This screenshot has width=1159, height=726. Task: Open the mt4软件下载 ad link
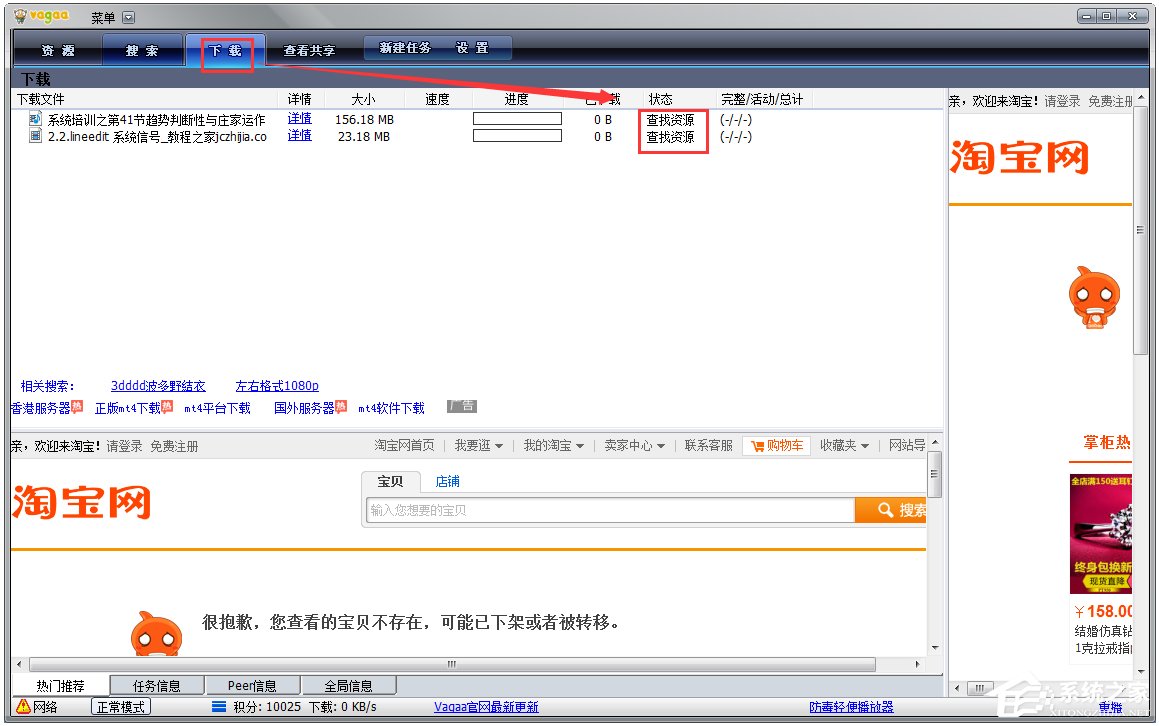pos(392,408)
